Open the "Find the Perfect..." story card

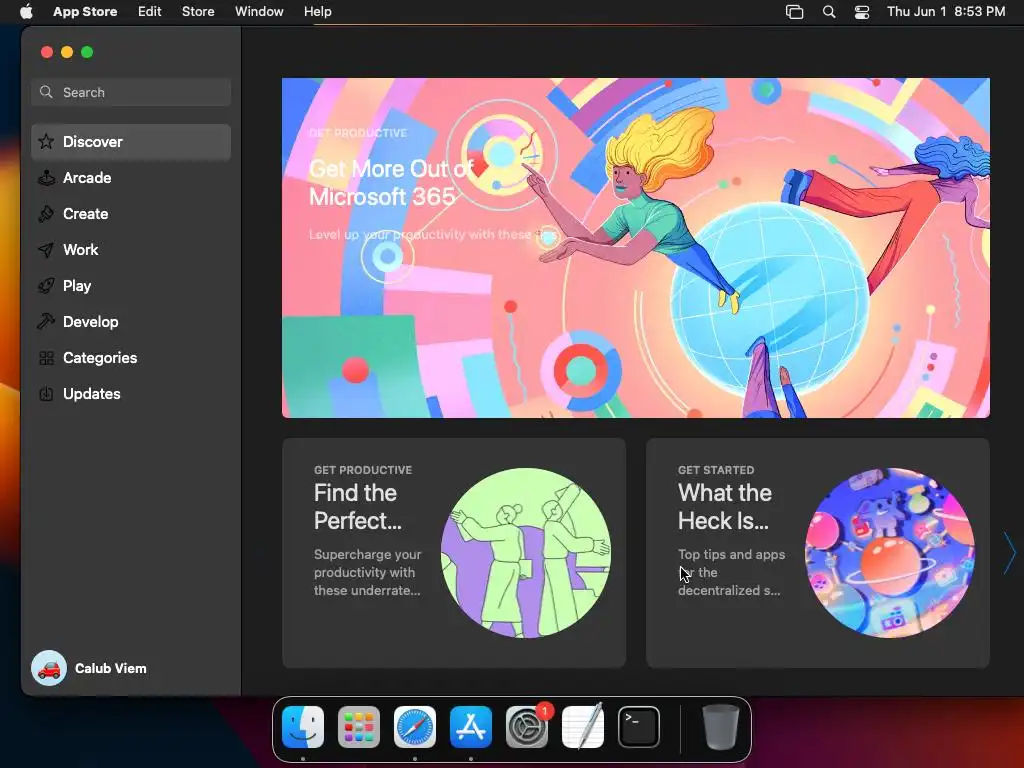click(x=454, y=552)
